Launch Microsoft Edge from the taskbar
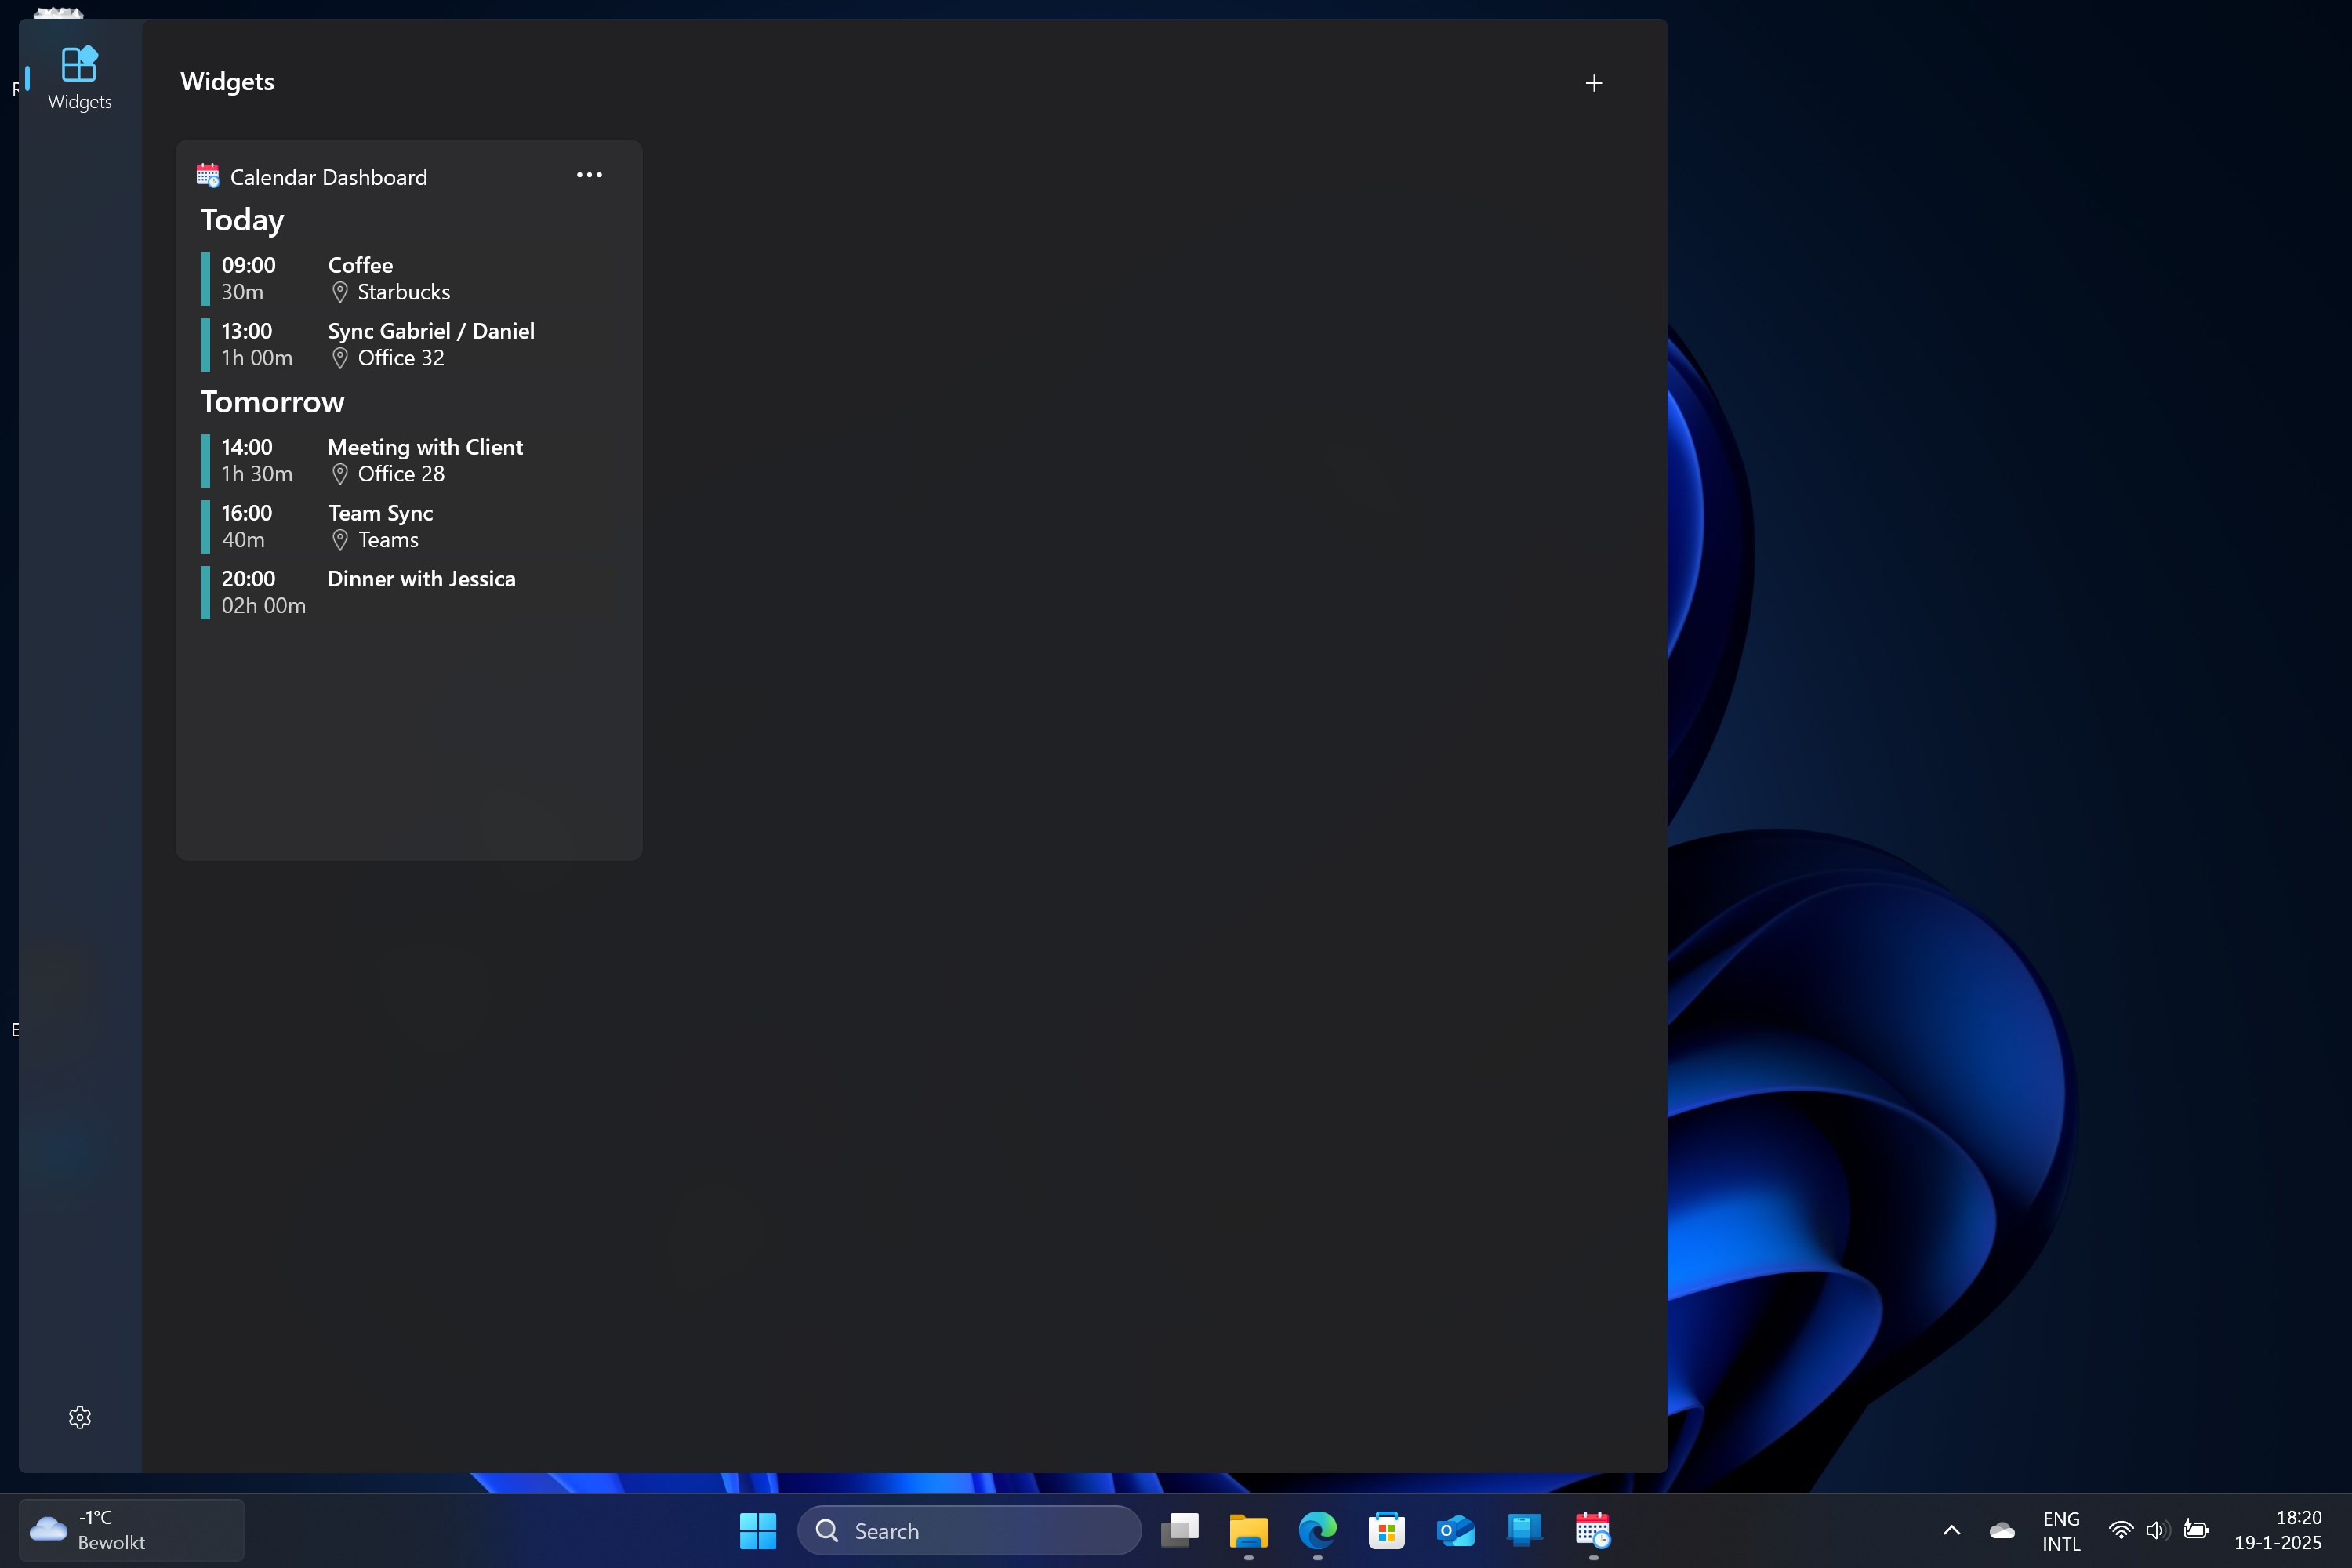Image resolution: width=2352 pixels, height=1568 pixels. coord(1317,1530)
